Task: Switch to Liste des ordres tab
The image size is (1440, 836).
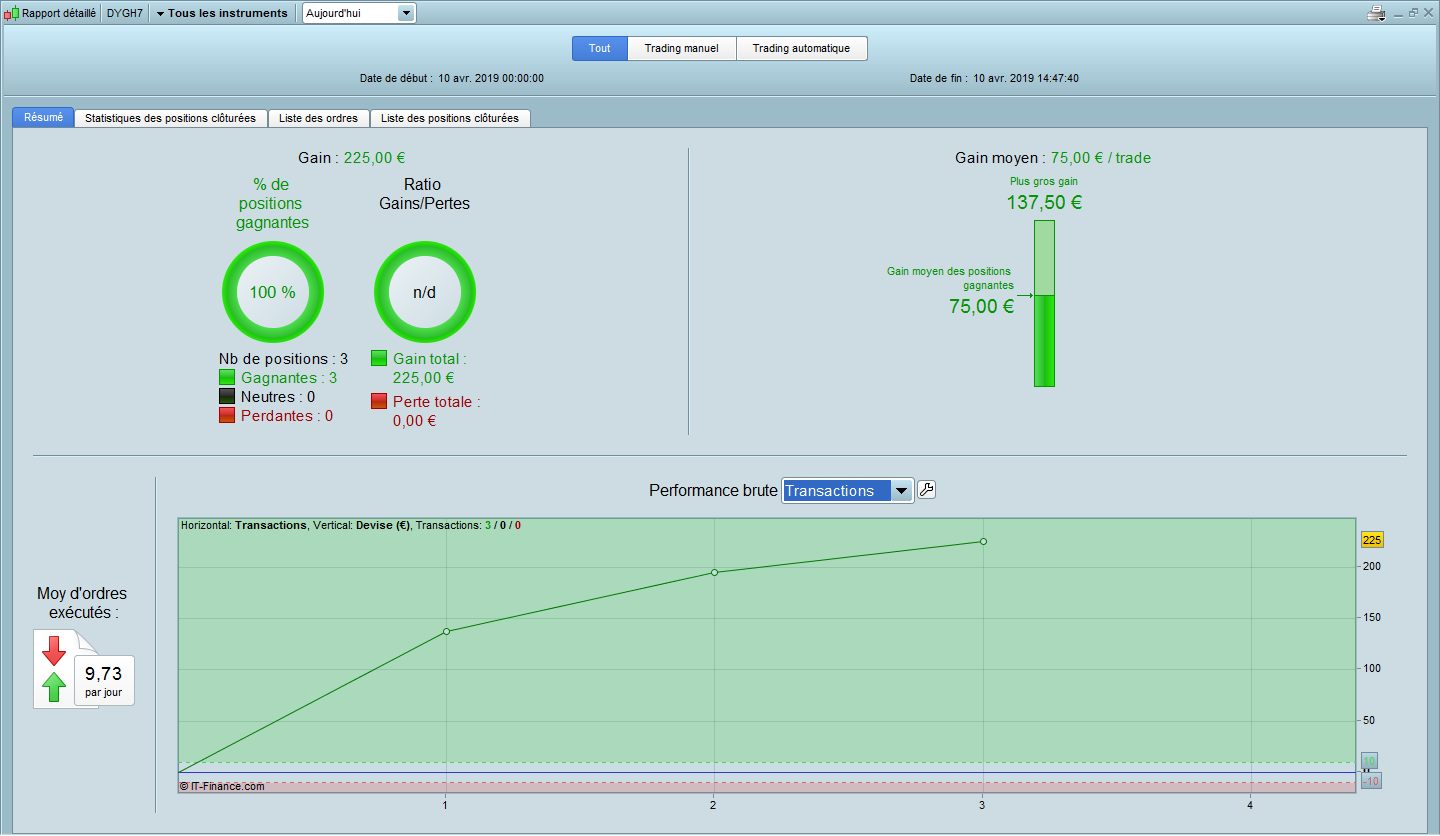Action: click(x=318, y=118)
